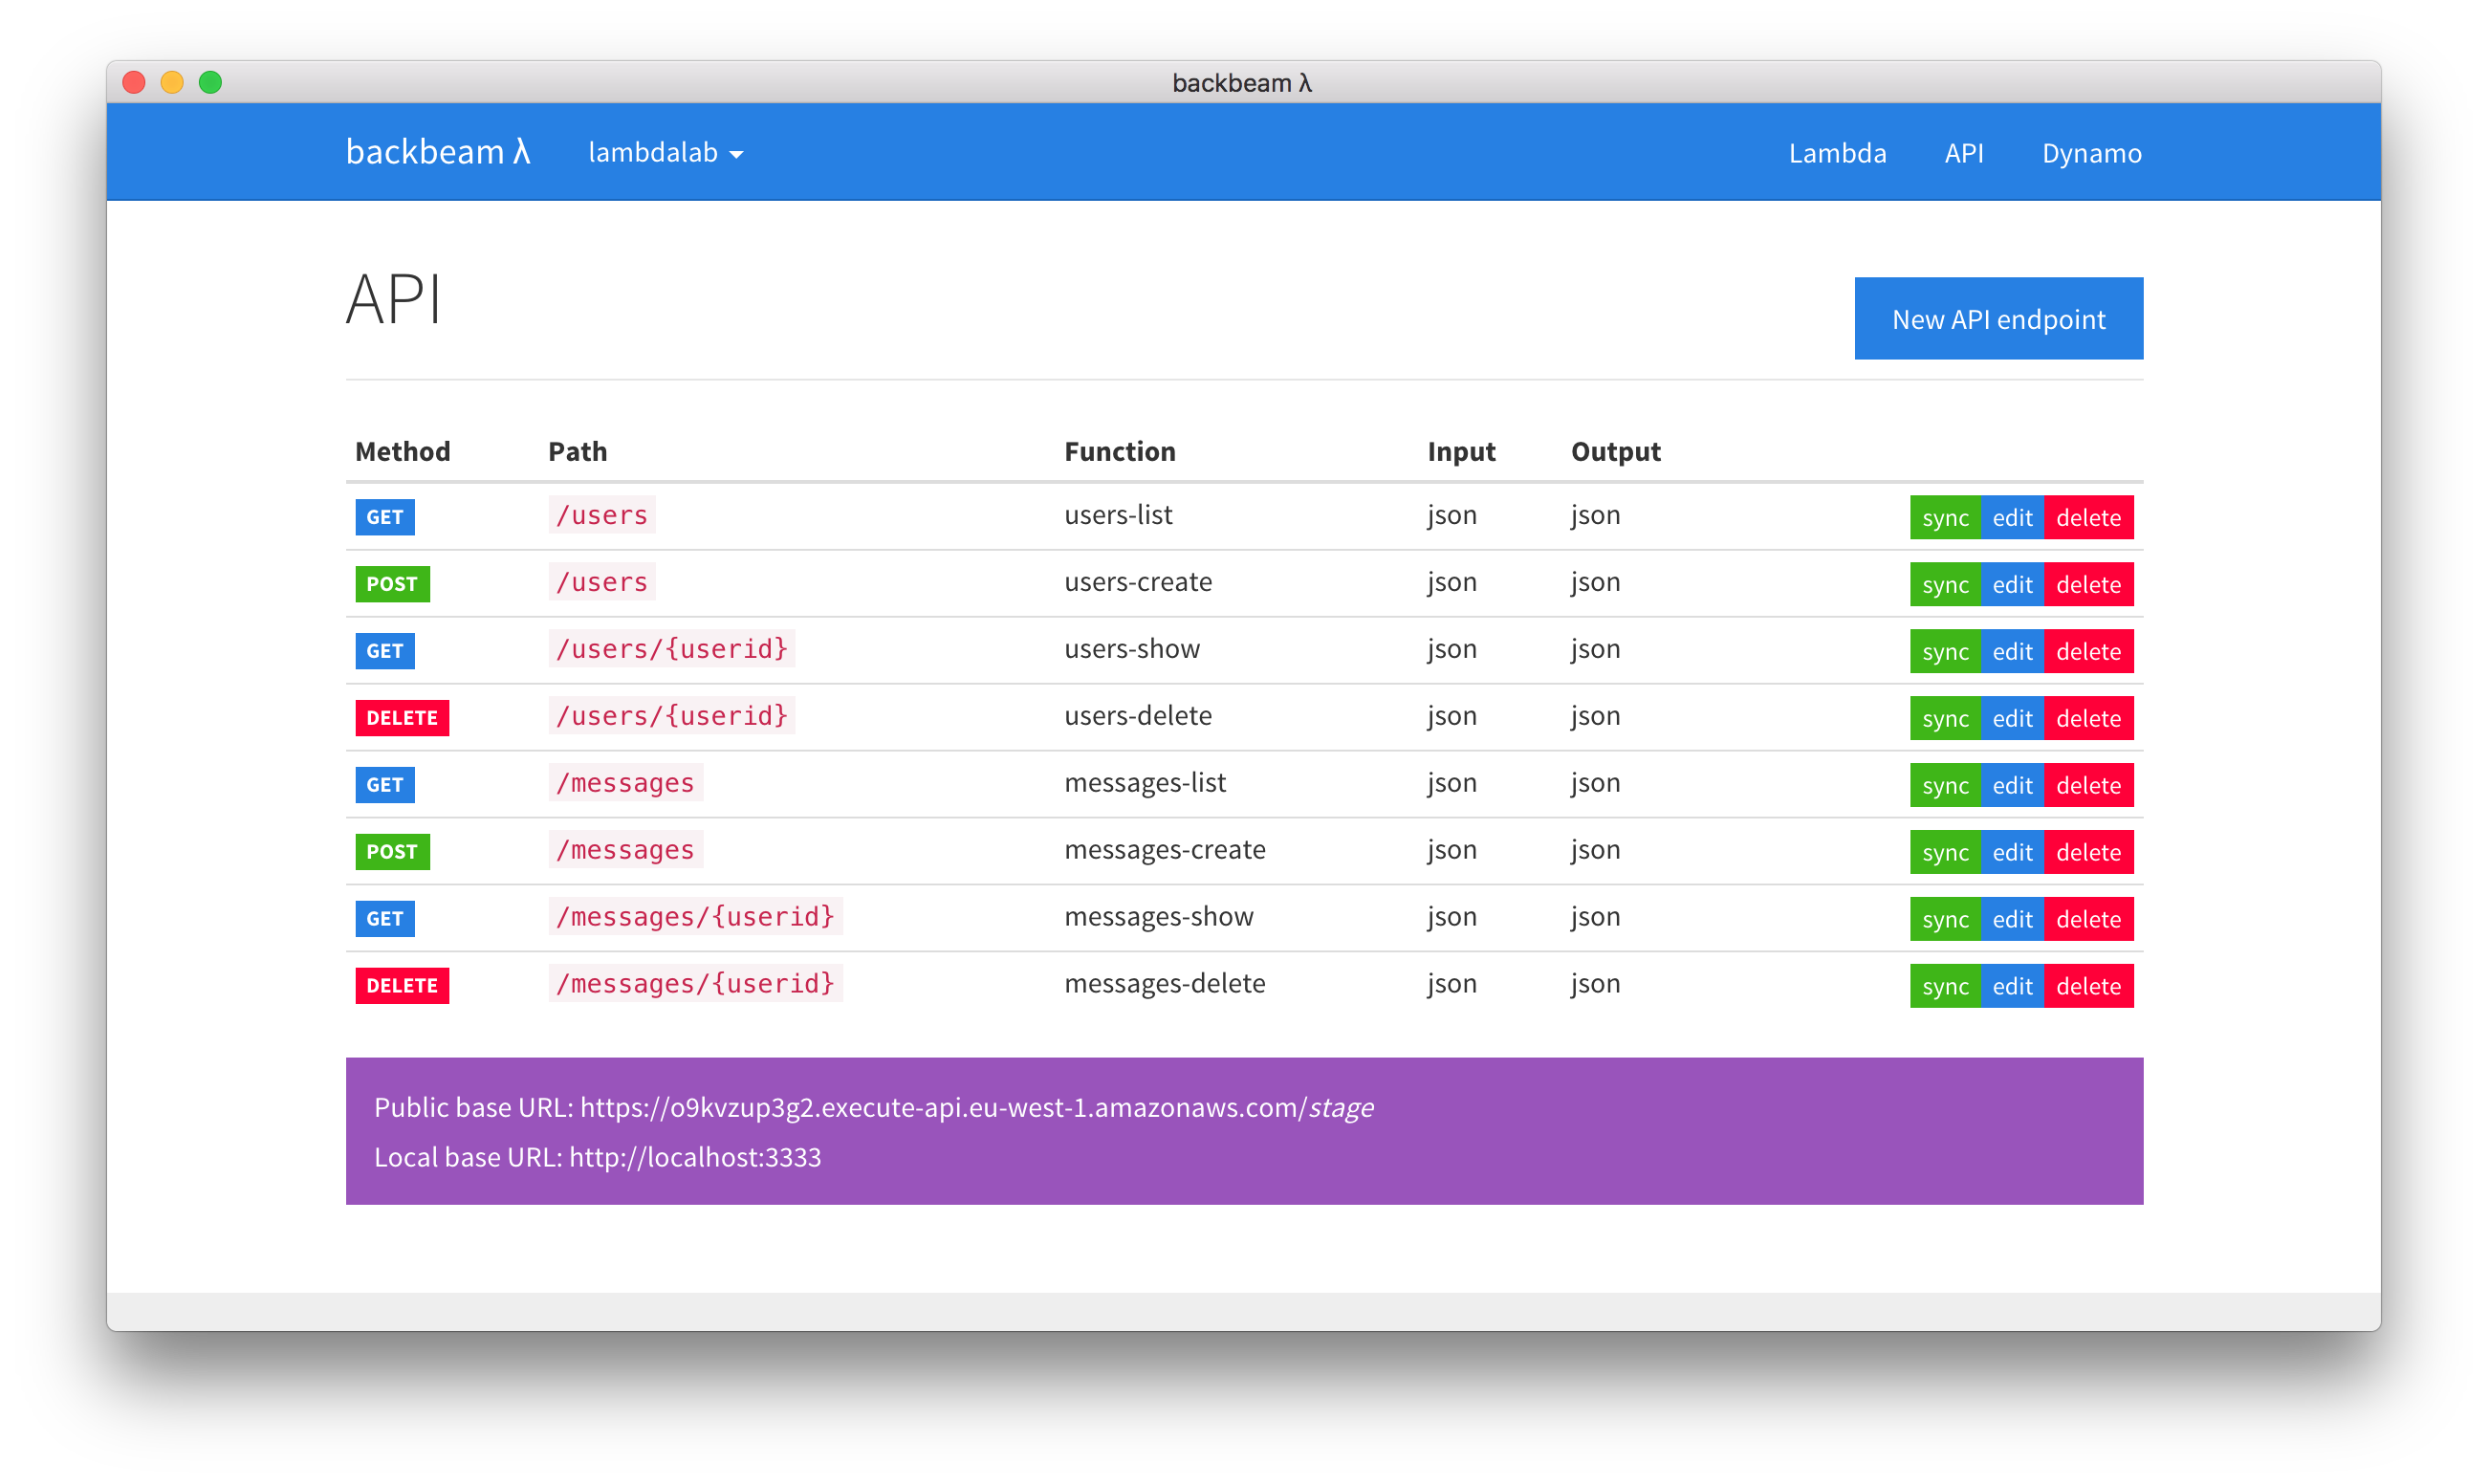Click the GET badge for /users
Viewport: 2488px width, 1484px height.
coord(384,517)
